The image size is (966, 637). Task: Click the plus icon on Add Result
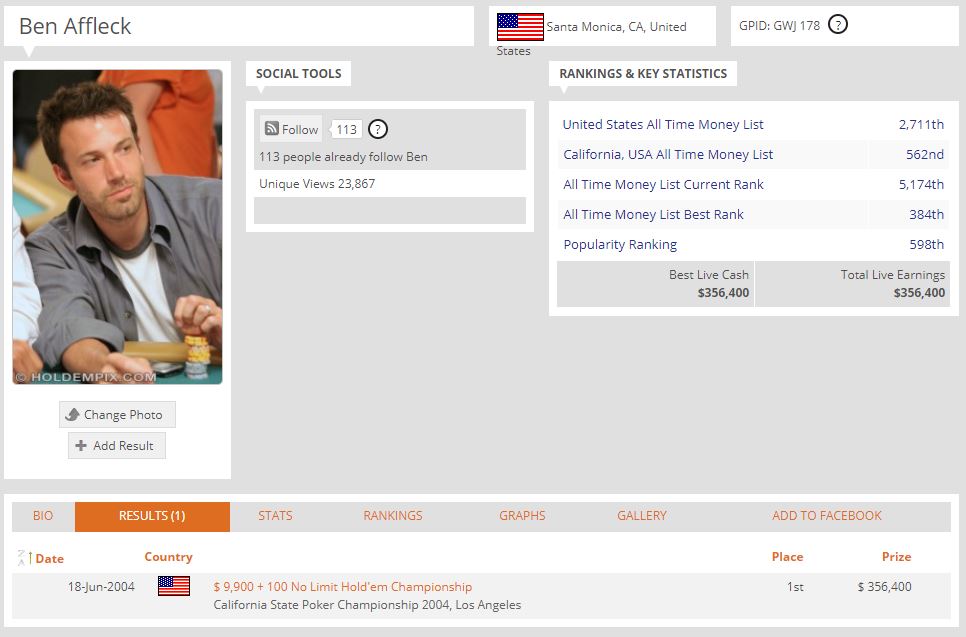pyautogui.click(x=81, y=445)
